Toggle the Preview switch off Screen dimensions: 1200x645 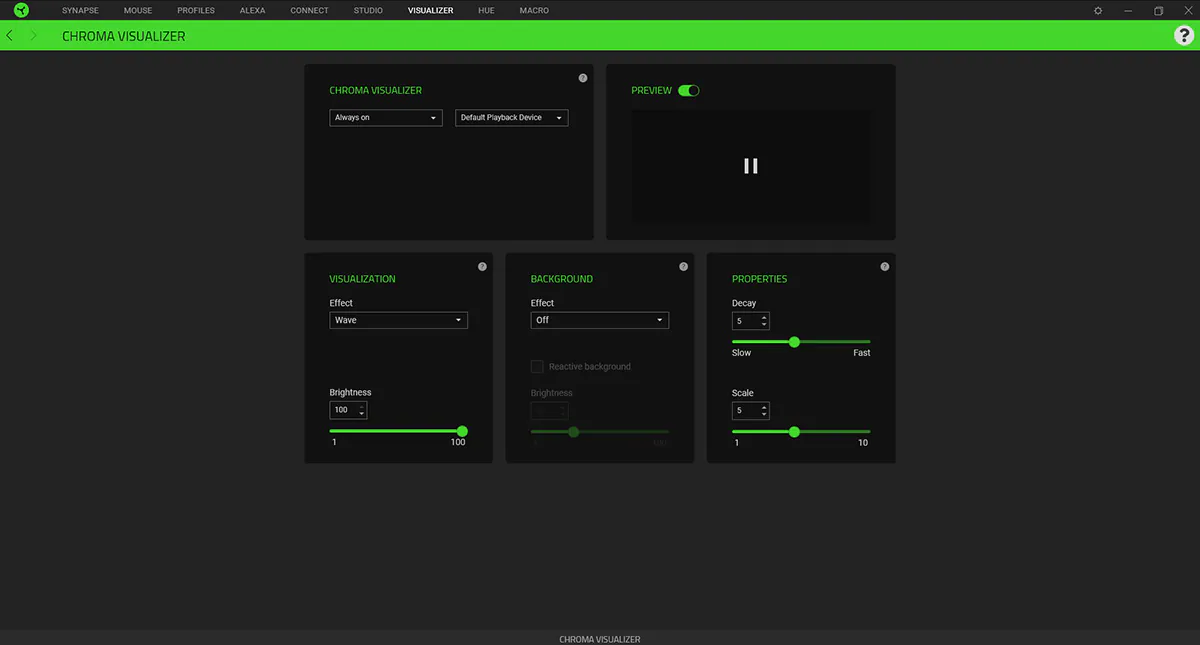pyautogui.click(x=688, y=90)
